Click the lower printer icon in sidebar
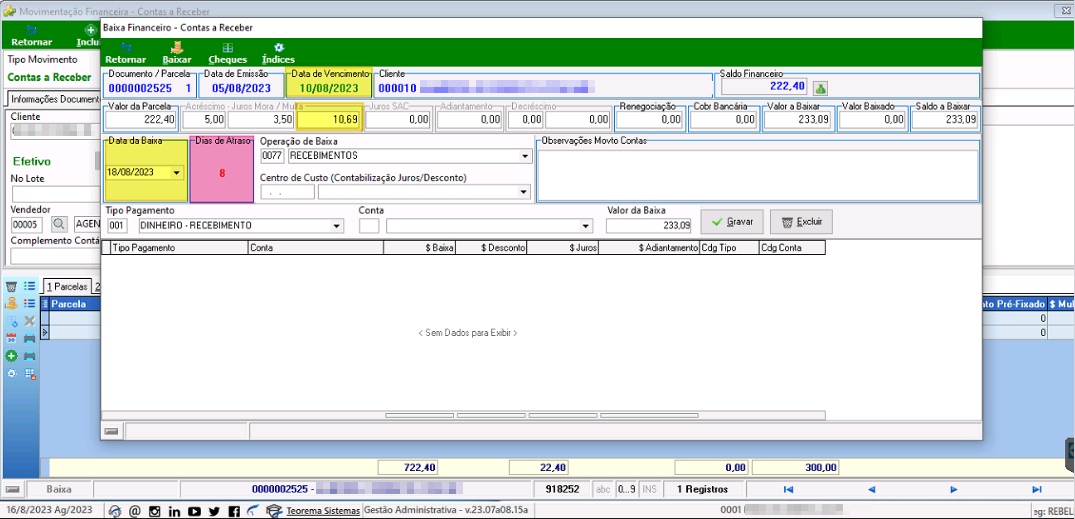This screenshot has width=1075, height=519. coord(29,356)
